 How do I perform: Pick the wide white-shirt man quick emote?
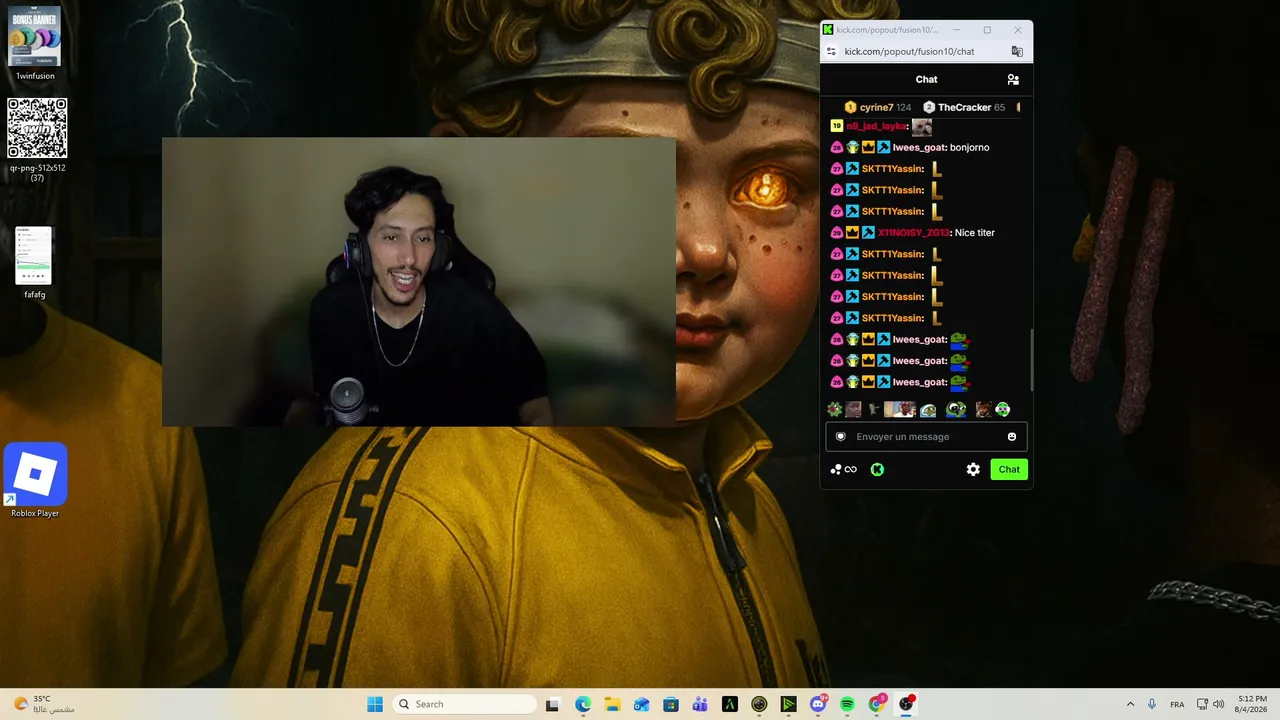click(x=900, y=409)
